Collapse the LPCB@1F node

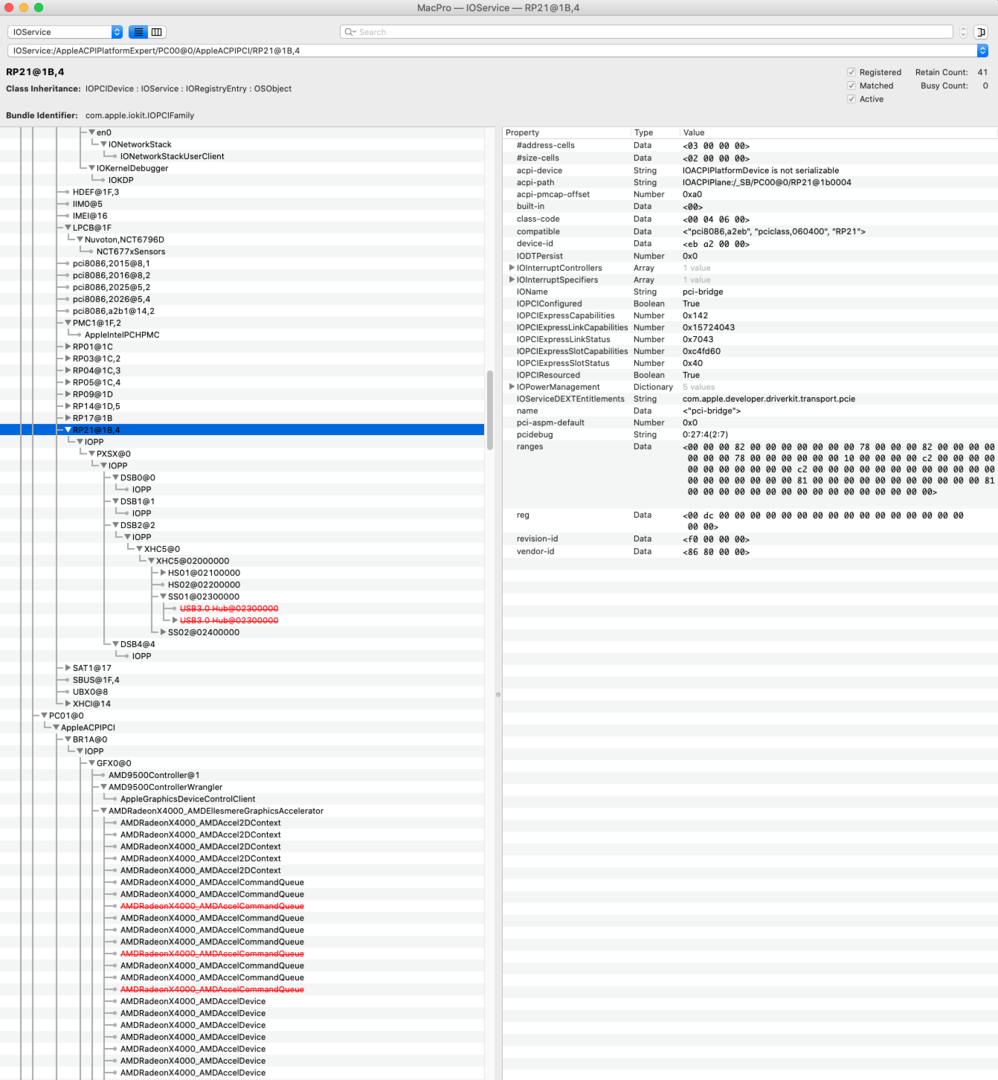coord(67,228)
